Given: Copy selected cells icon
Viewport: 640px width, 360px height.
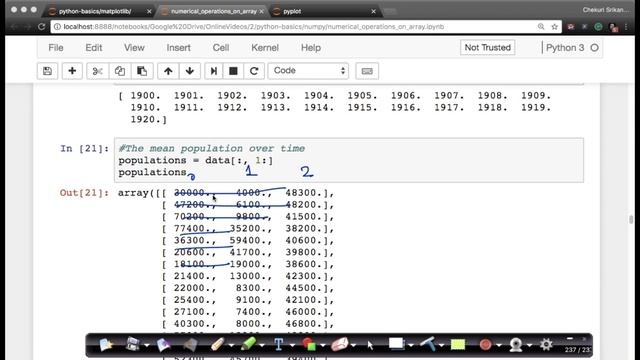Looking at the screenshot, I should coord(120,71).
